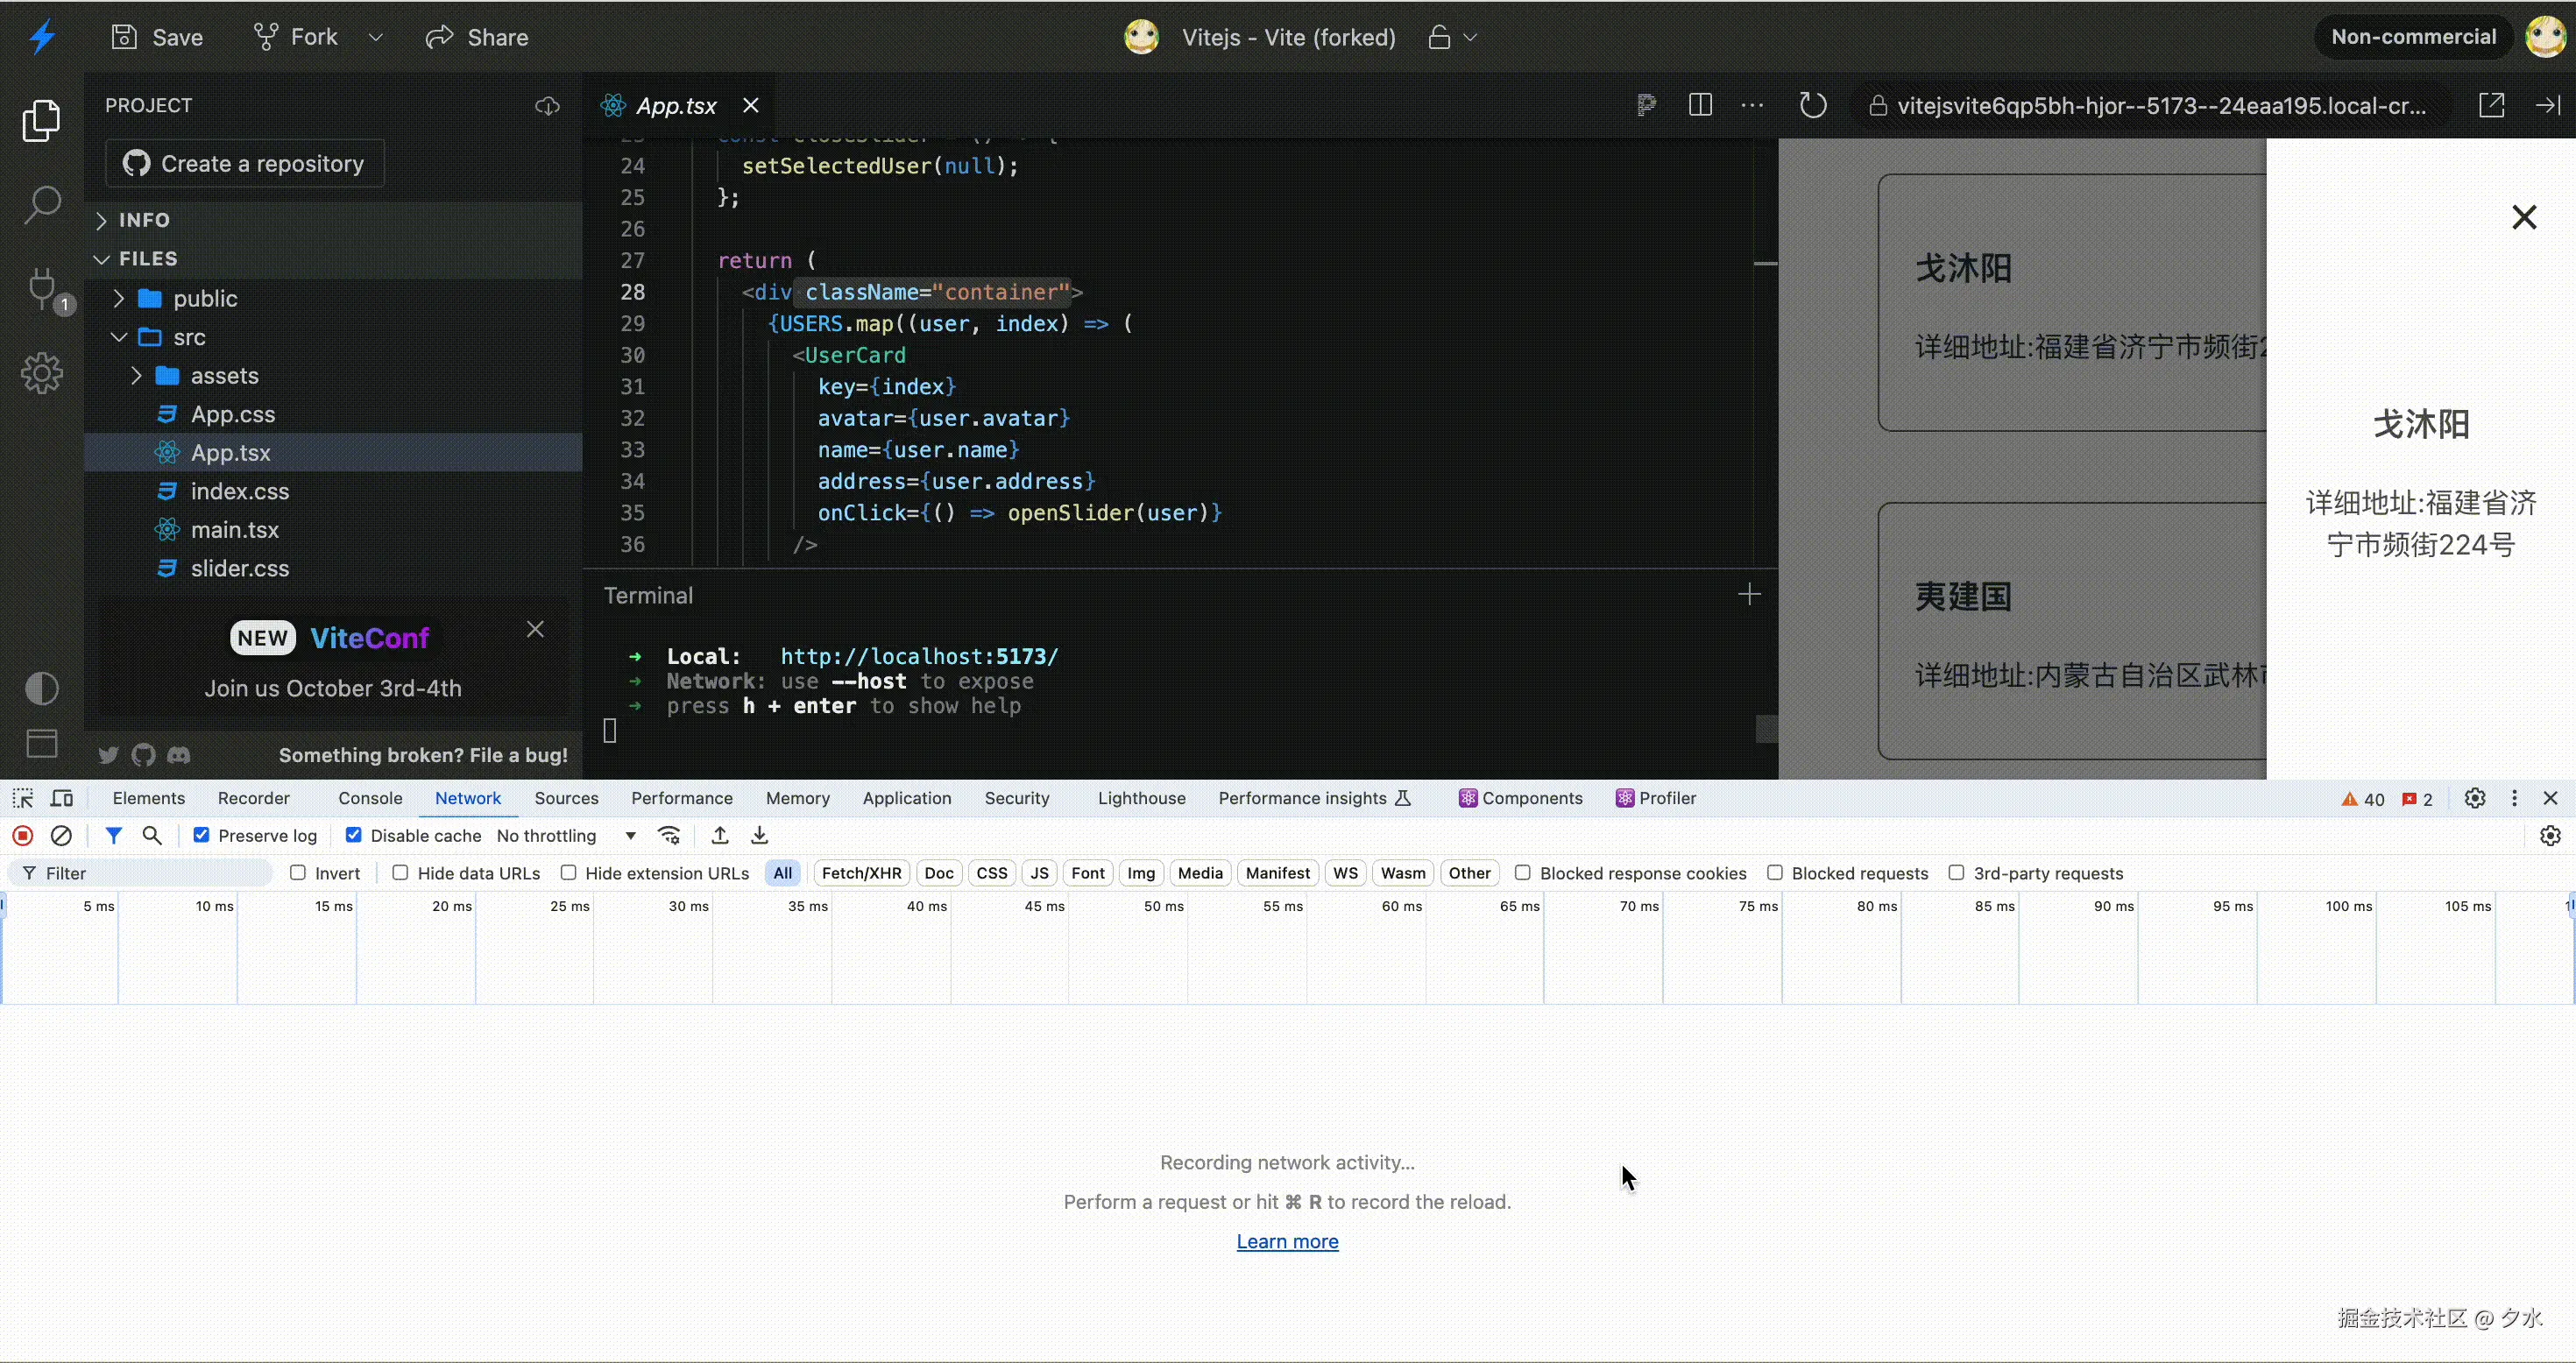
Task: Click the preview reload icon
Action: pyautogui.click(x=1812, y=105)
